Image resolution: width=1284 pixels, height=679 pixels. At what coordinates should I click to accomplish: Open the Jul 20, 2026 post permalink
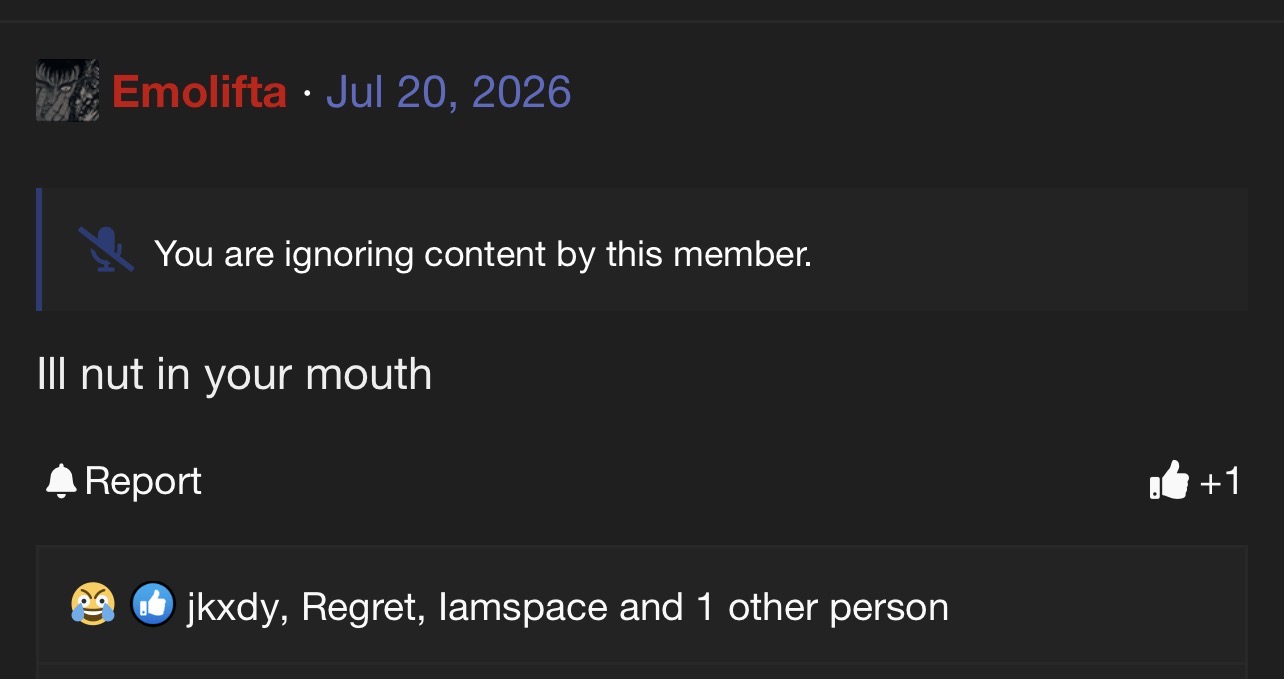point(448,92)
